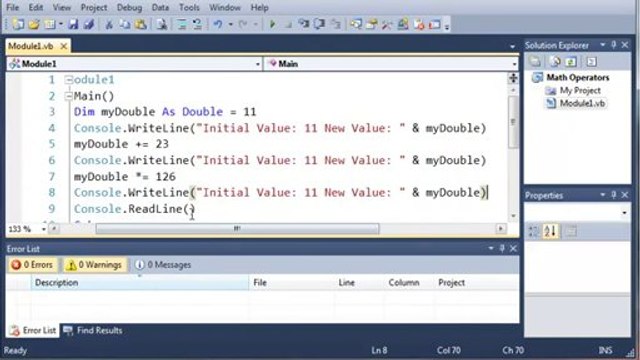The image size is (640, 360).
Task: Open the Solution Explorer window position menu
Action: 602,45
